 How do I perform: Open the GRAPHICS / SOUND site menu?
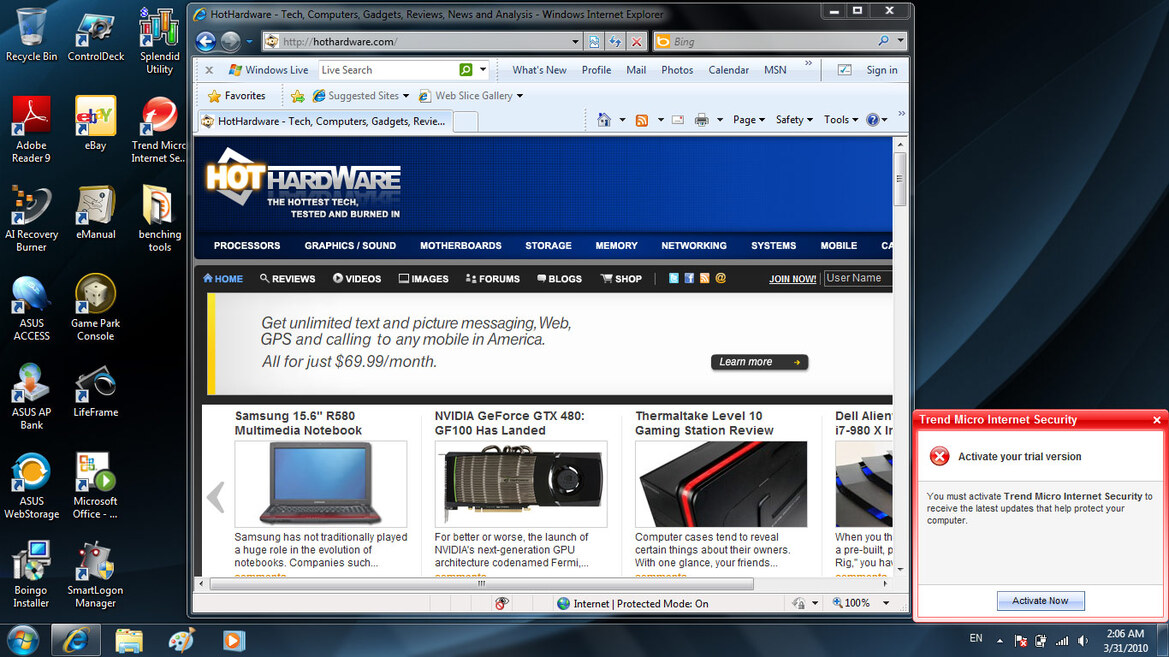tap(350, 245)
